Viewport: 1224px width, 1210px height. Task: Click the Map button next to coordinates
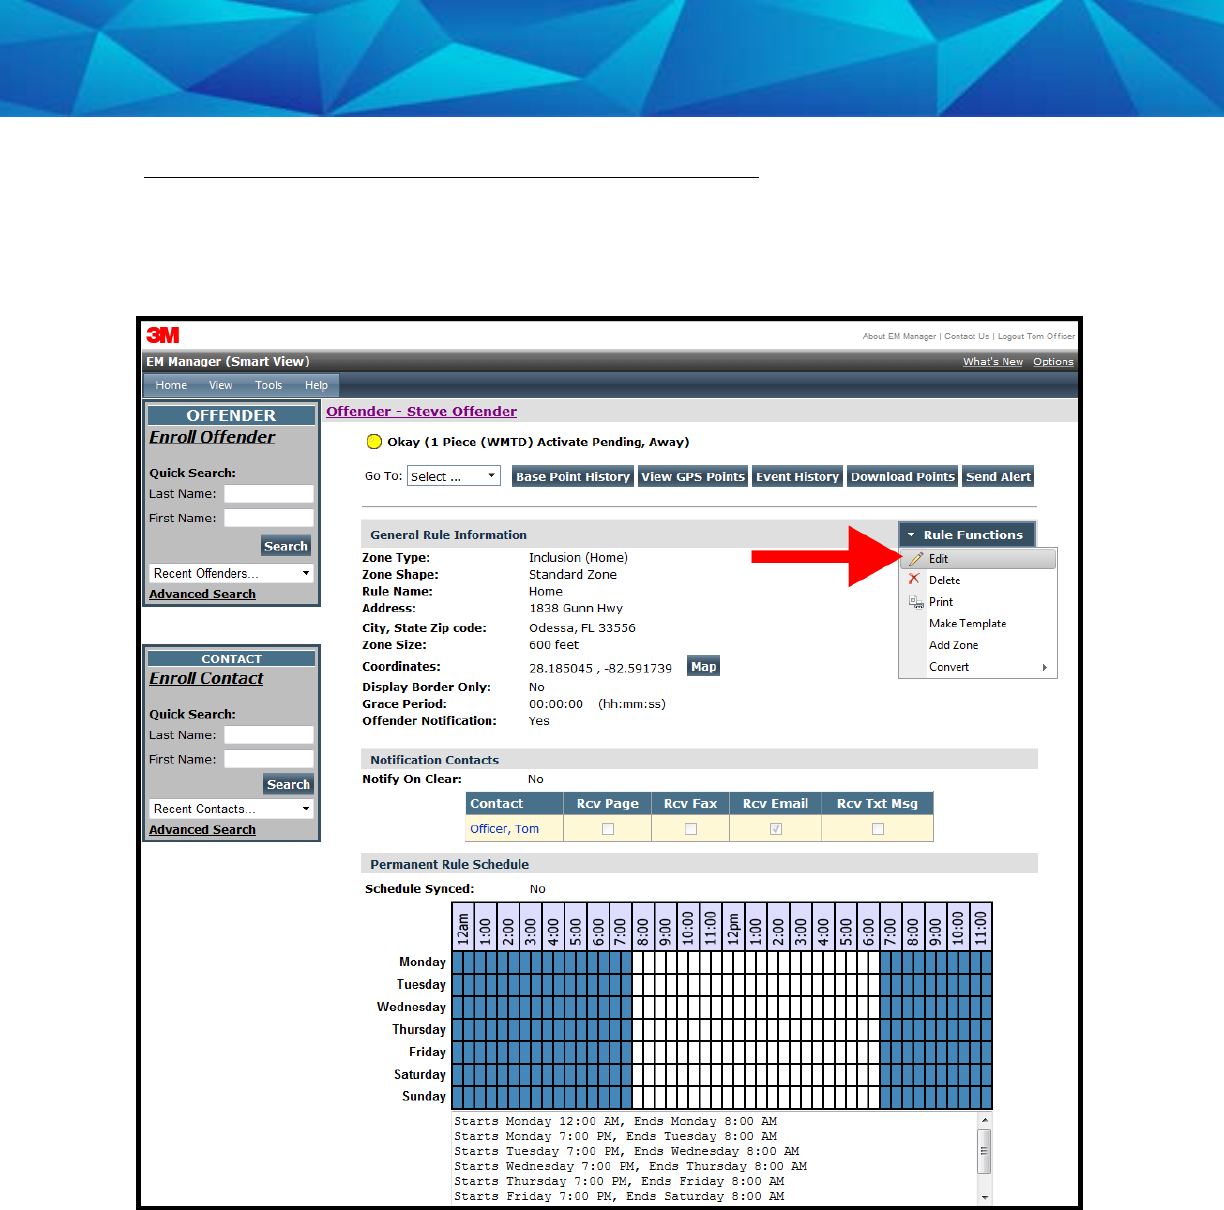pyautogui.click(x=704, y=667)
